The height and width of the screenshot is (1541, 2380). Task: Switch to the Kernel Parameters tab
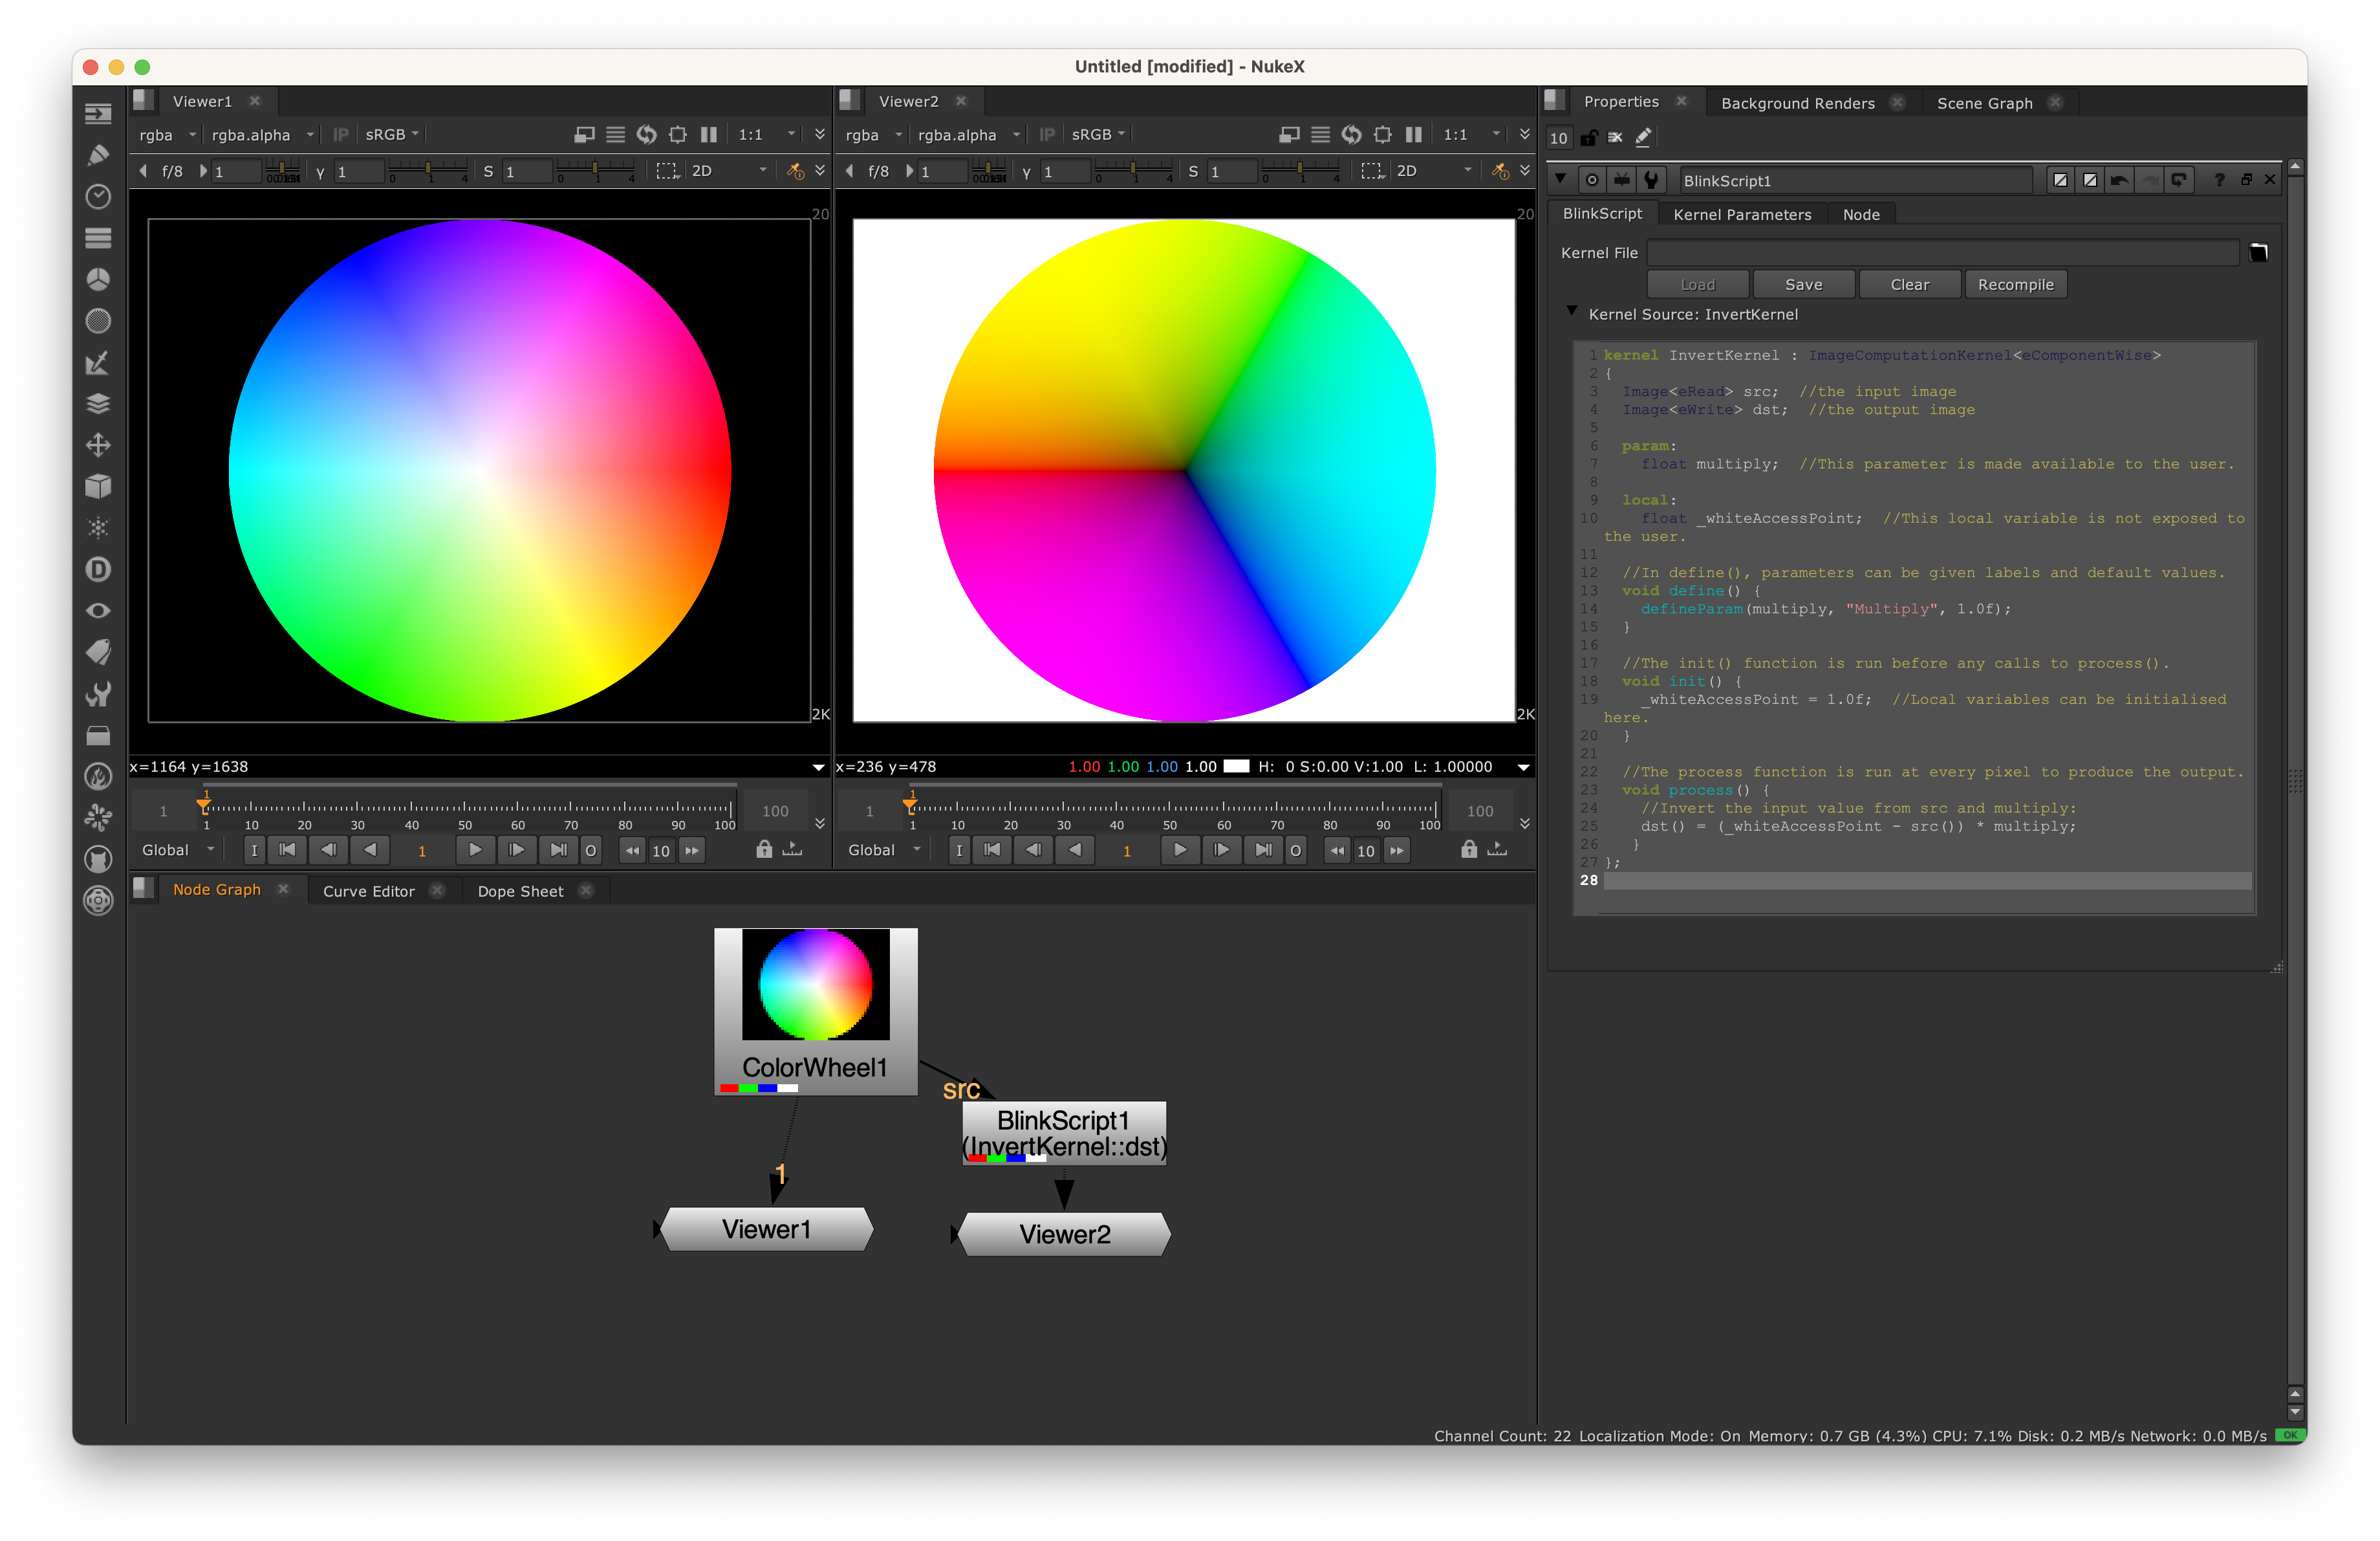[x=1742, y=215]
